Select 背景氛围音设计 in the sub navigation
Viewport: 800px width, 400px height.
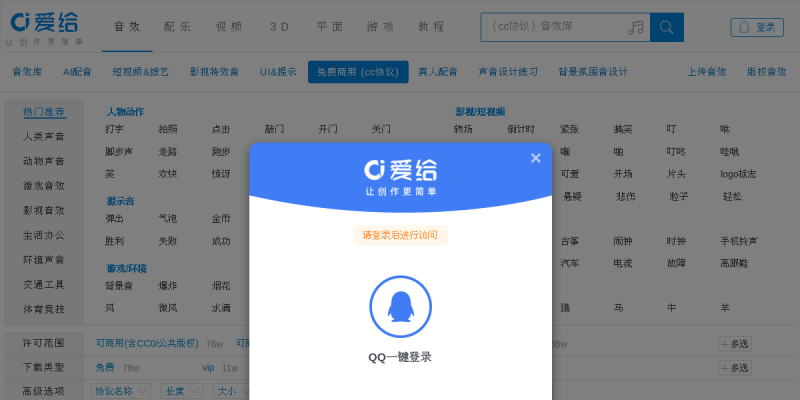593,72
